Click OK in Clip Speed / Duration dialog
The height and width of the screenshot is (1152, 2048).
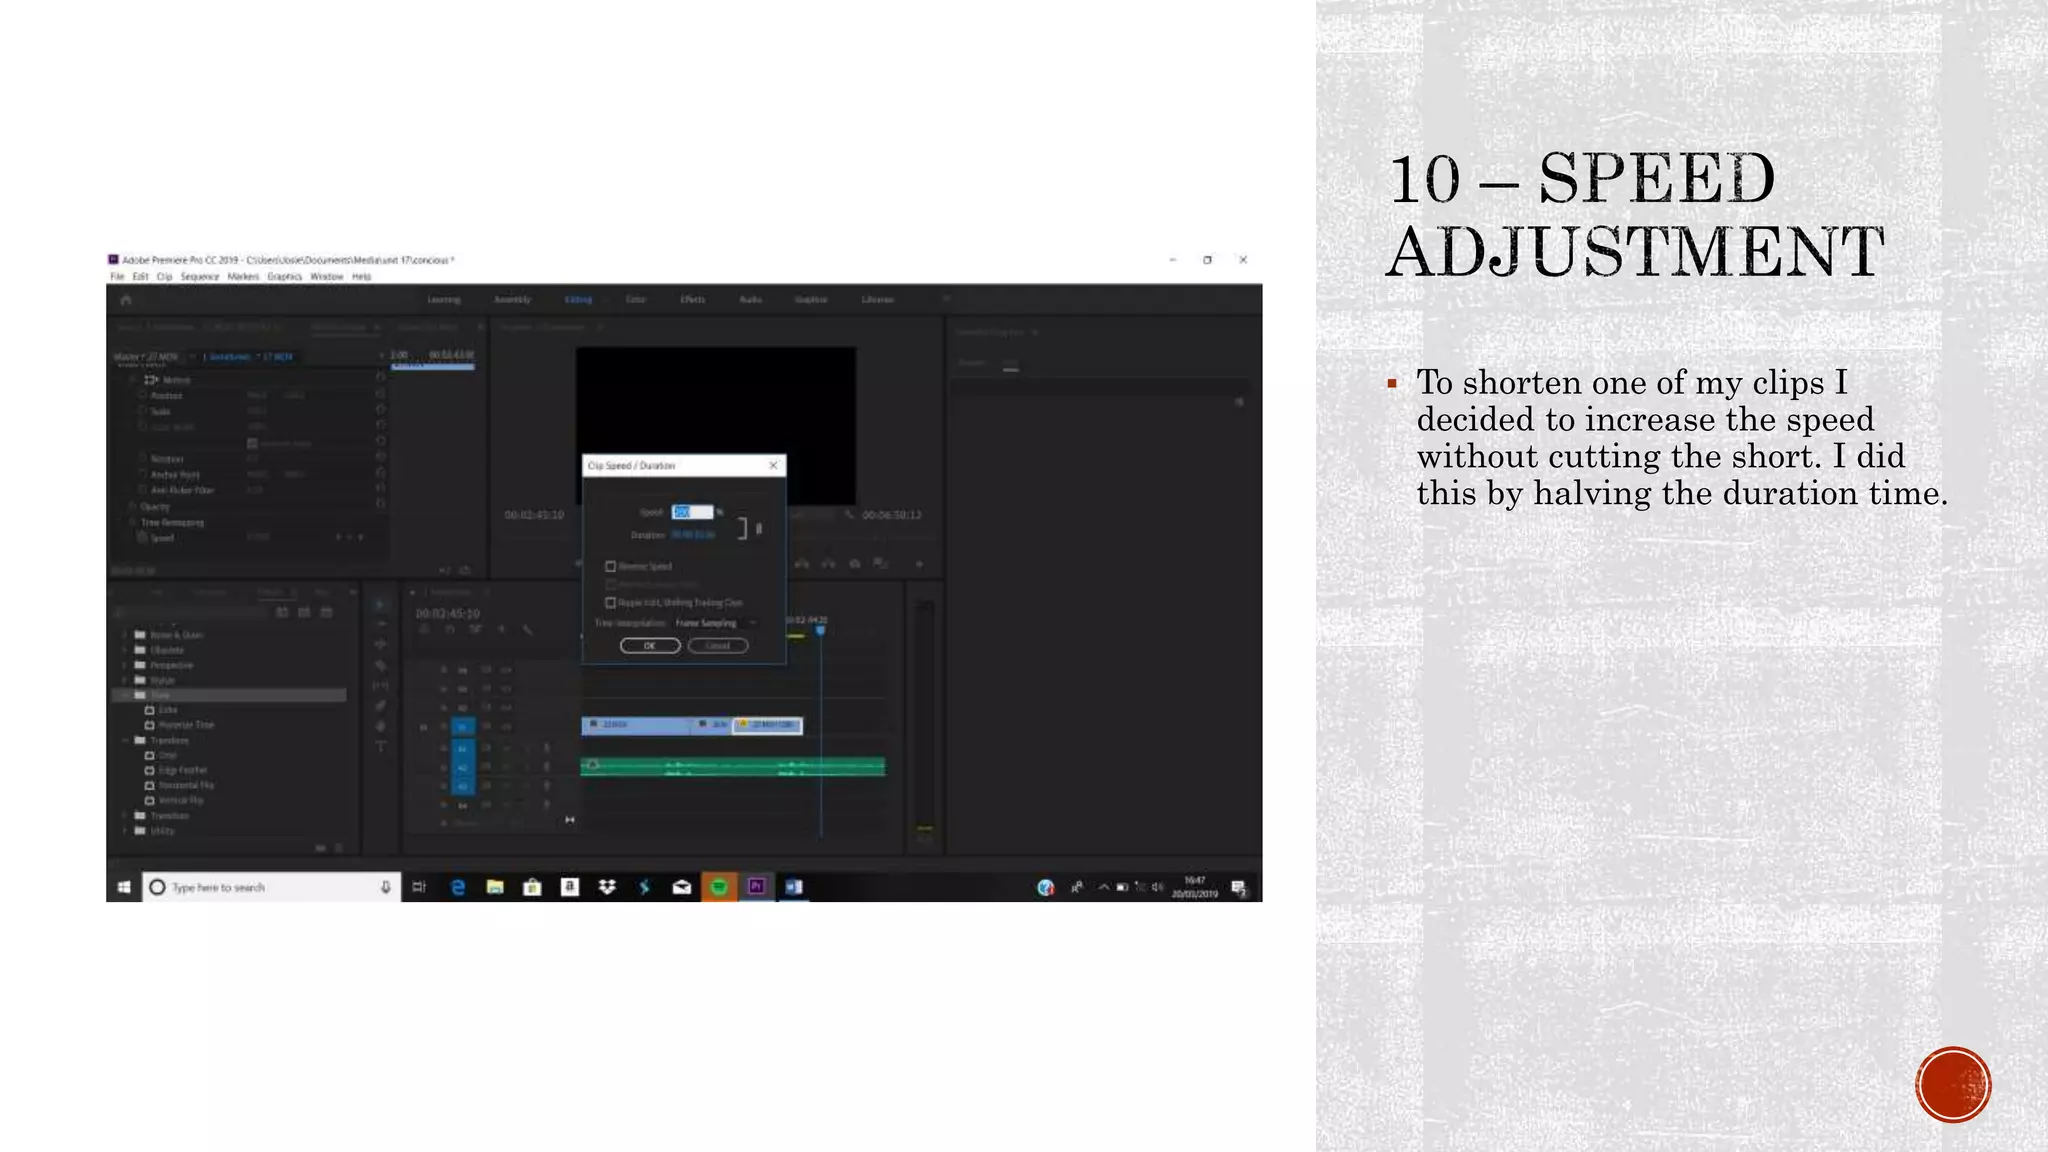click(x=650, y=646)
